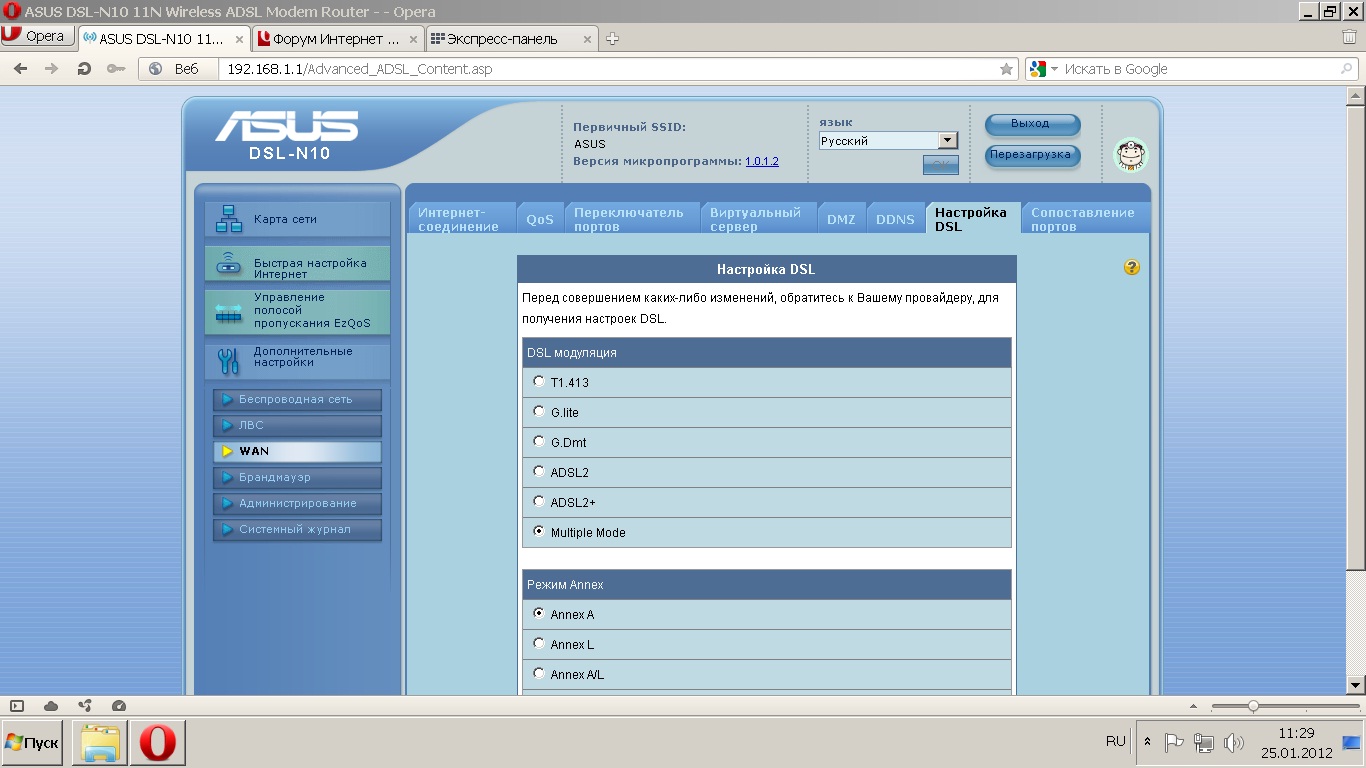Open Windows Explorer from the taskbar
1366x768 pixels.
click(x=101, y=743)
